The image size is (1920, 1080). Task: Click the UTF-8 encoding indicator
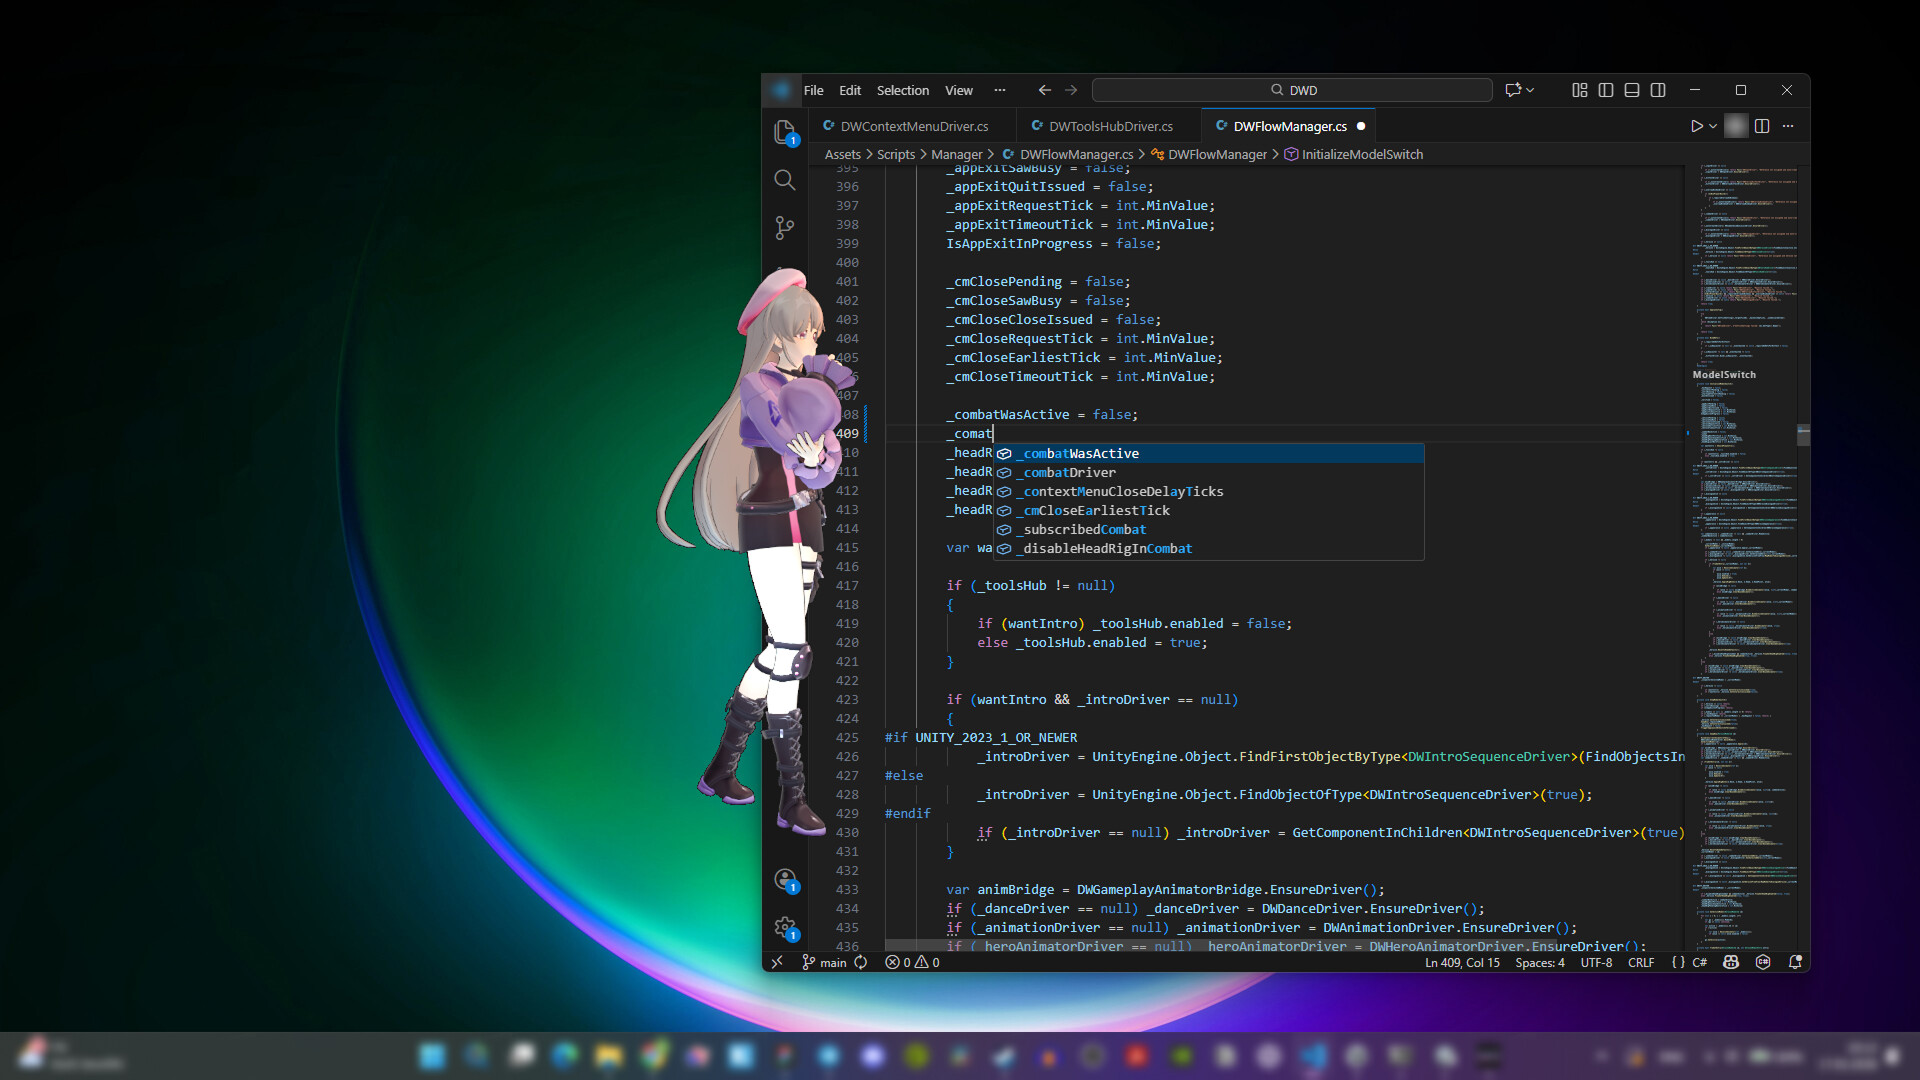[x=1595, y=962]
